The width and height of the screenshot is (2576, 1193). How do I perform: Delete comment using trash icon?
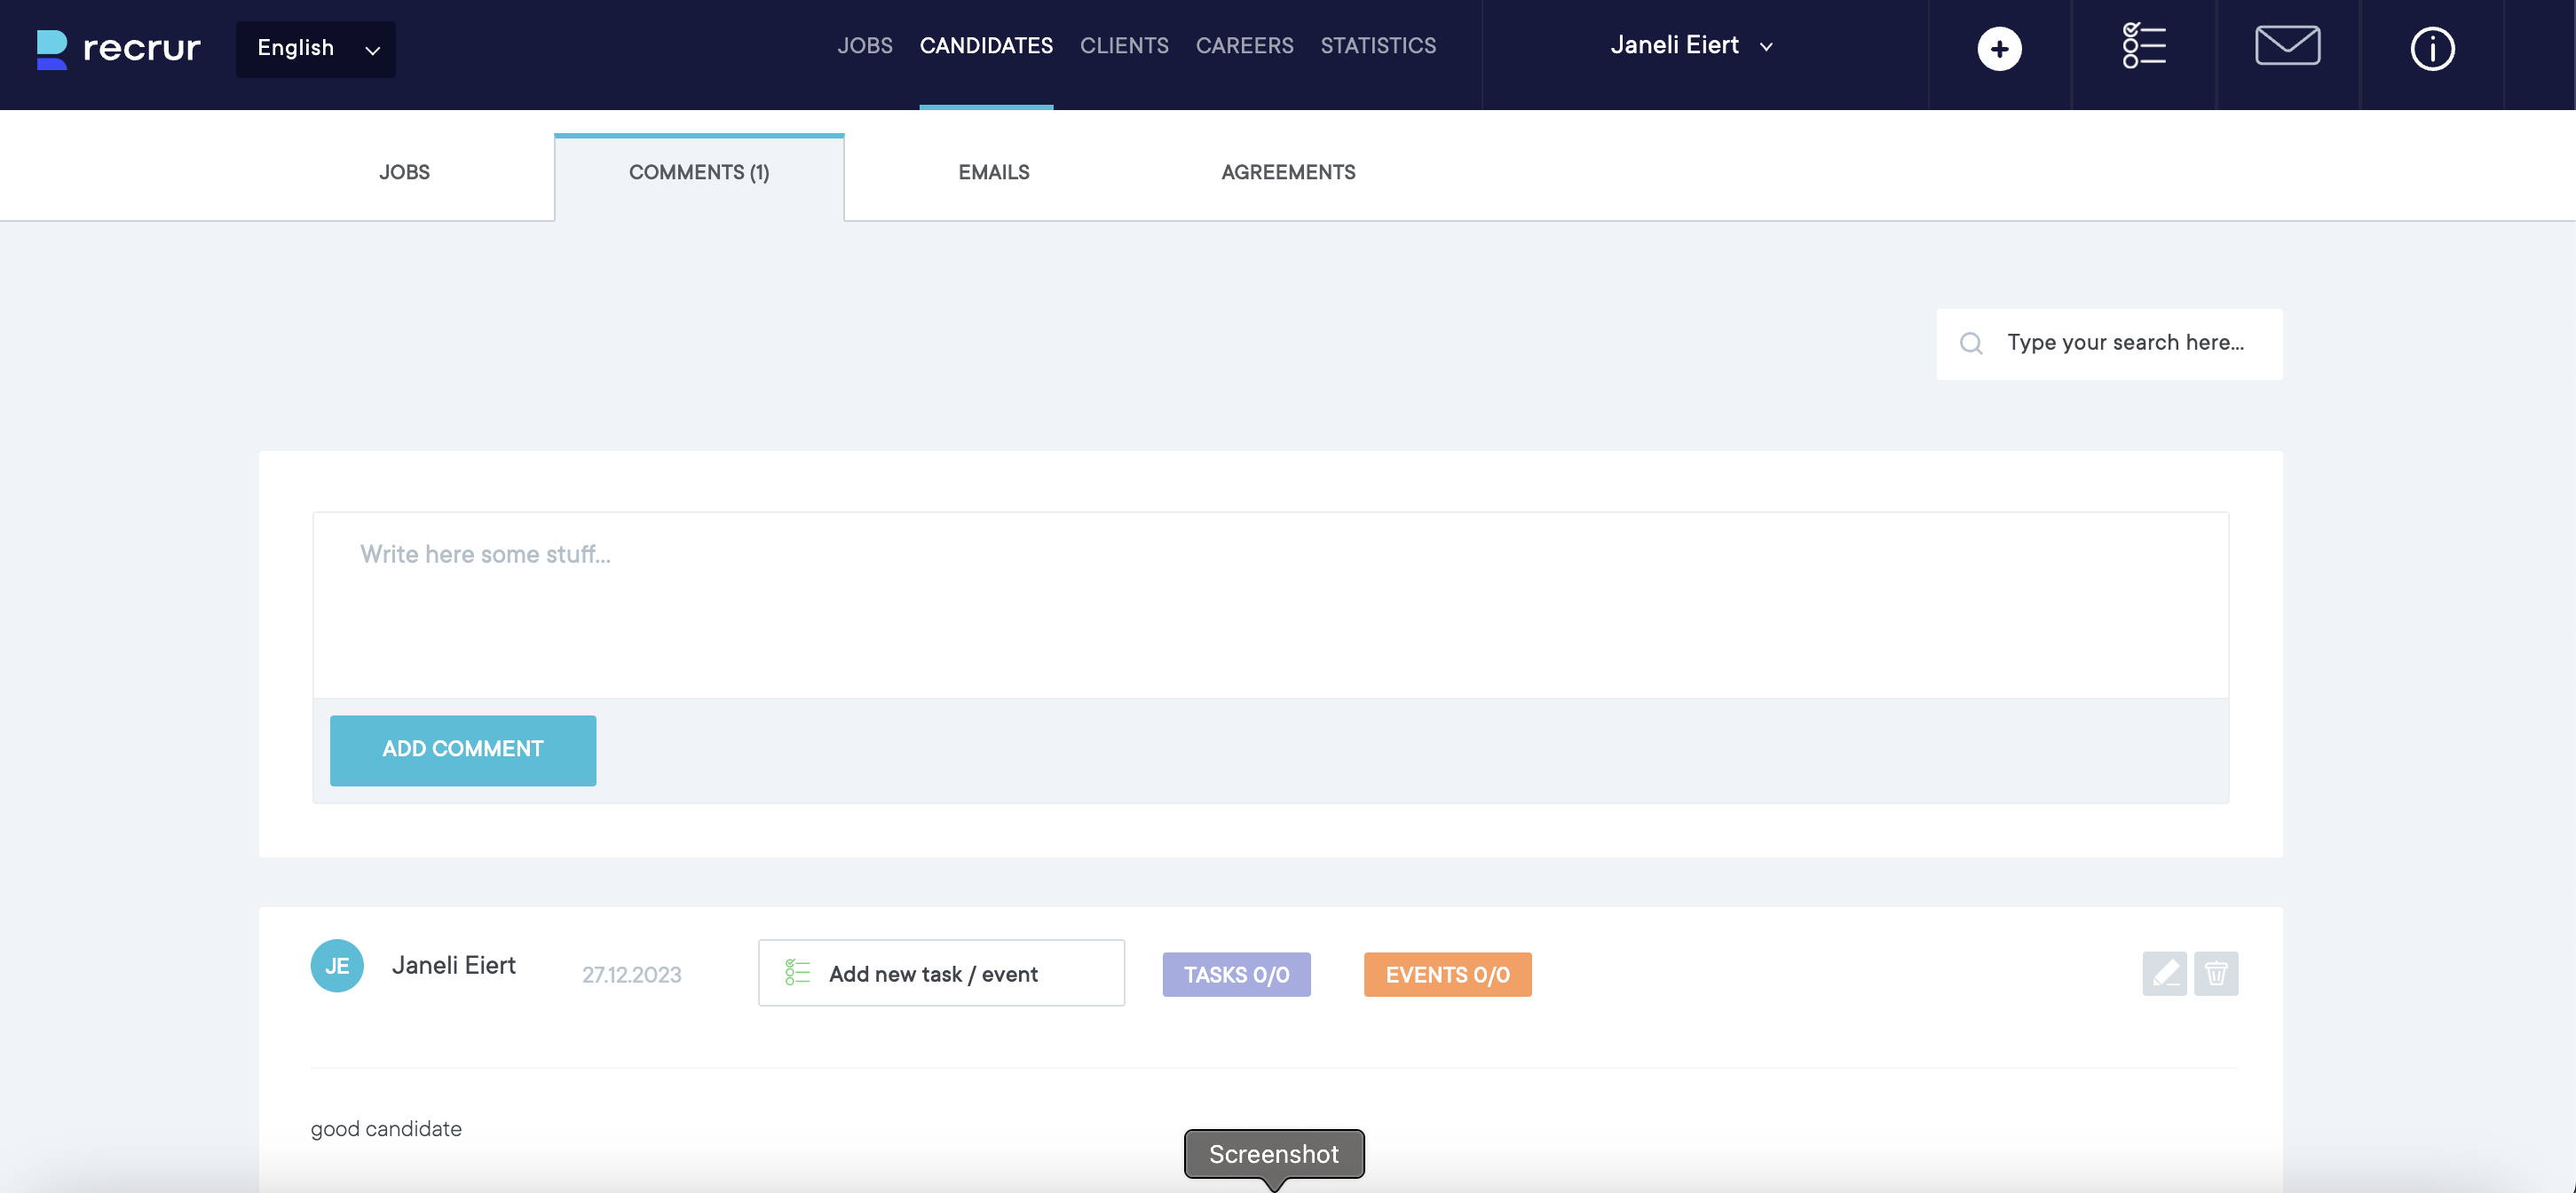click(x=2216, y=973)
